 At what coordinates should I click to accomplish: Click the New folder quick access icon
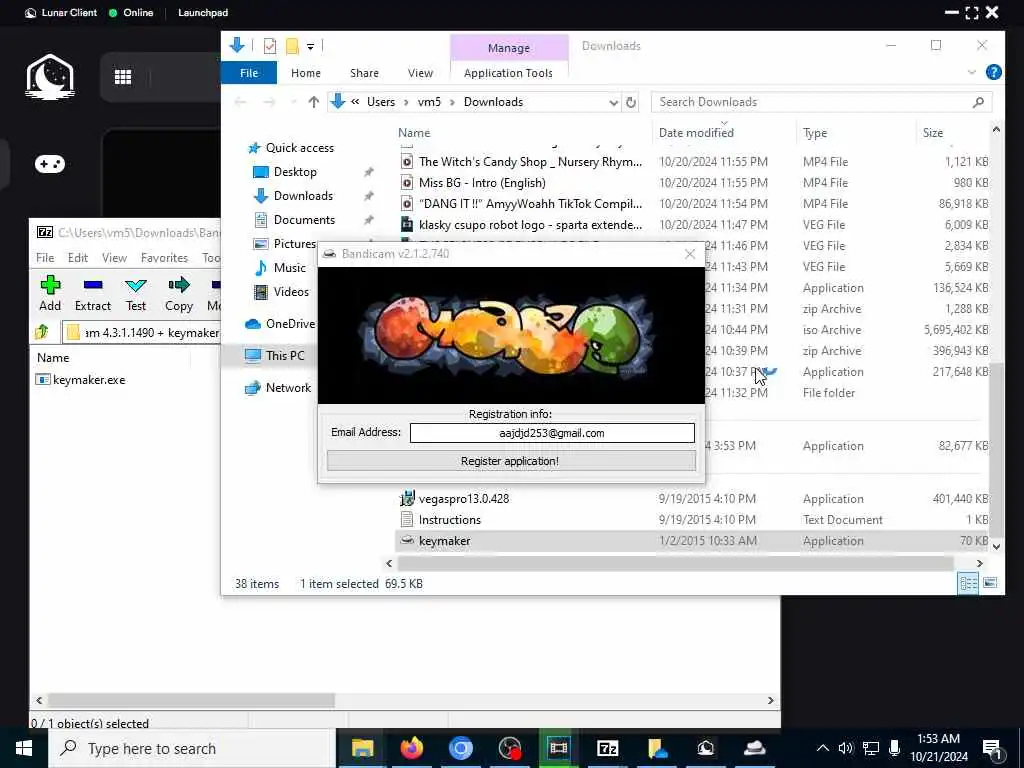[292, 46]
